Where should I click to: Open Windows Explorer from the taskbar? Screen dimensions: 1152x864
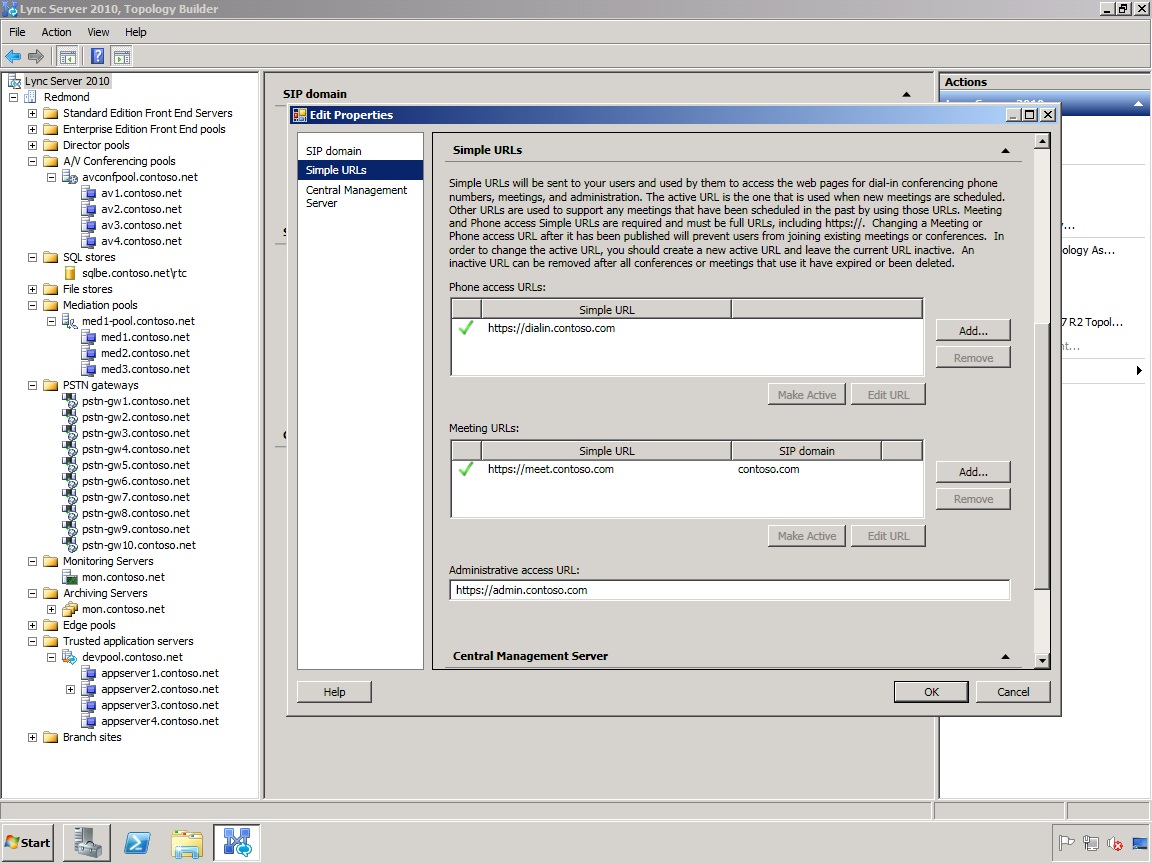pos(187,843)
